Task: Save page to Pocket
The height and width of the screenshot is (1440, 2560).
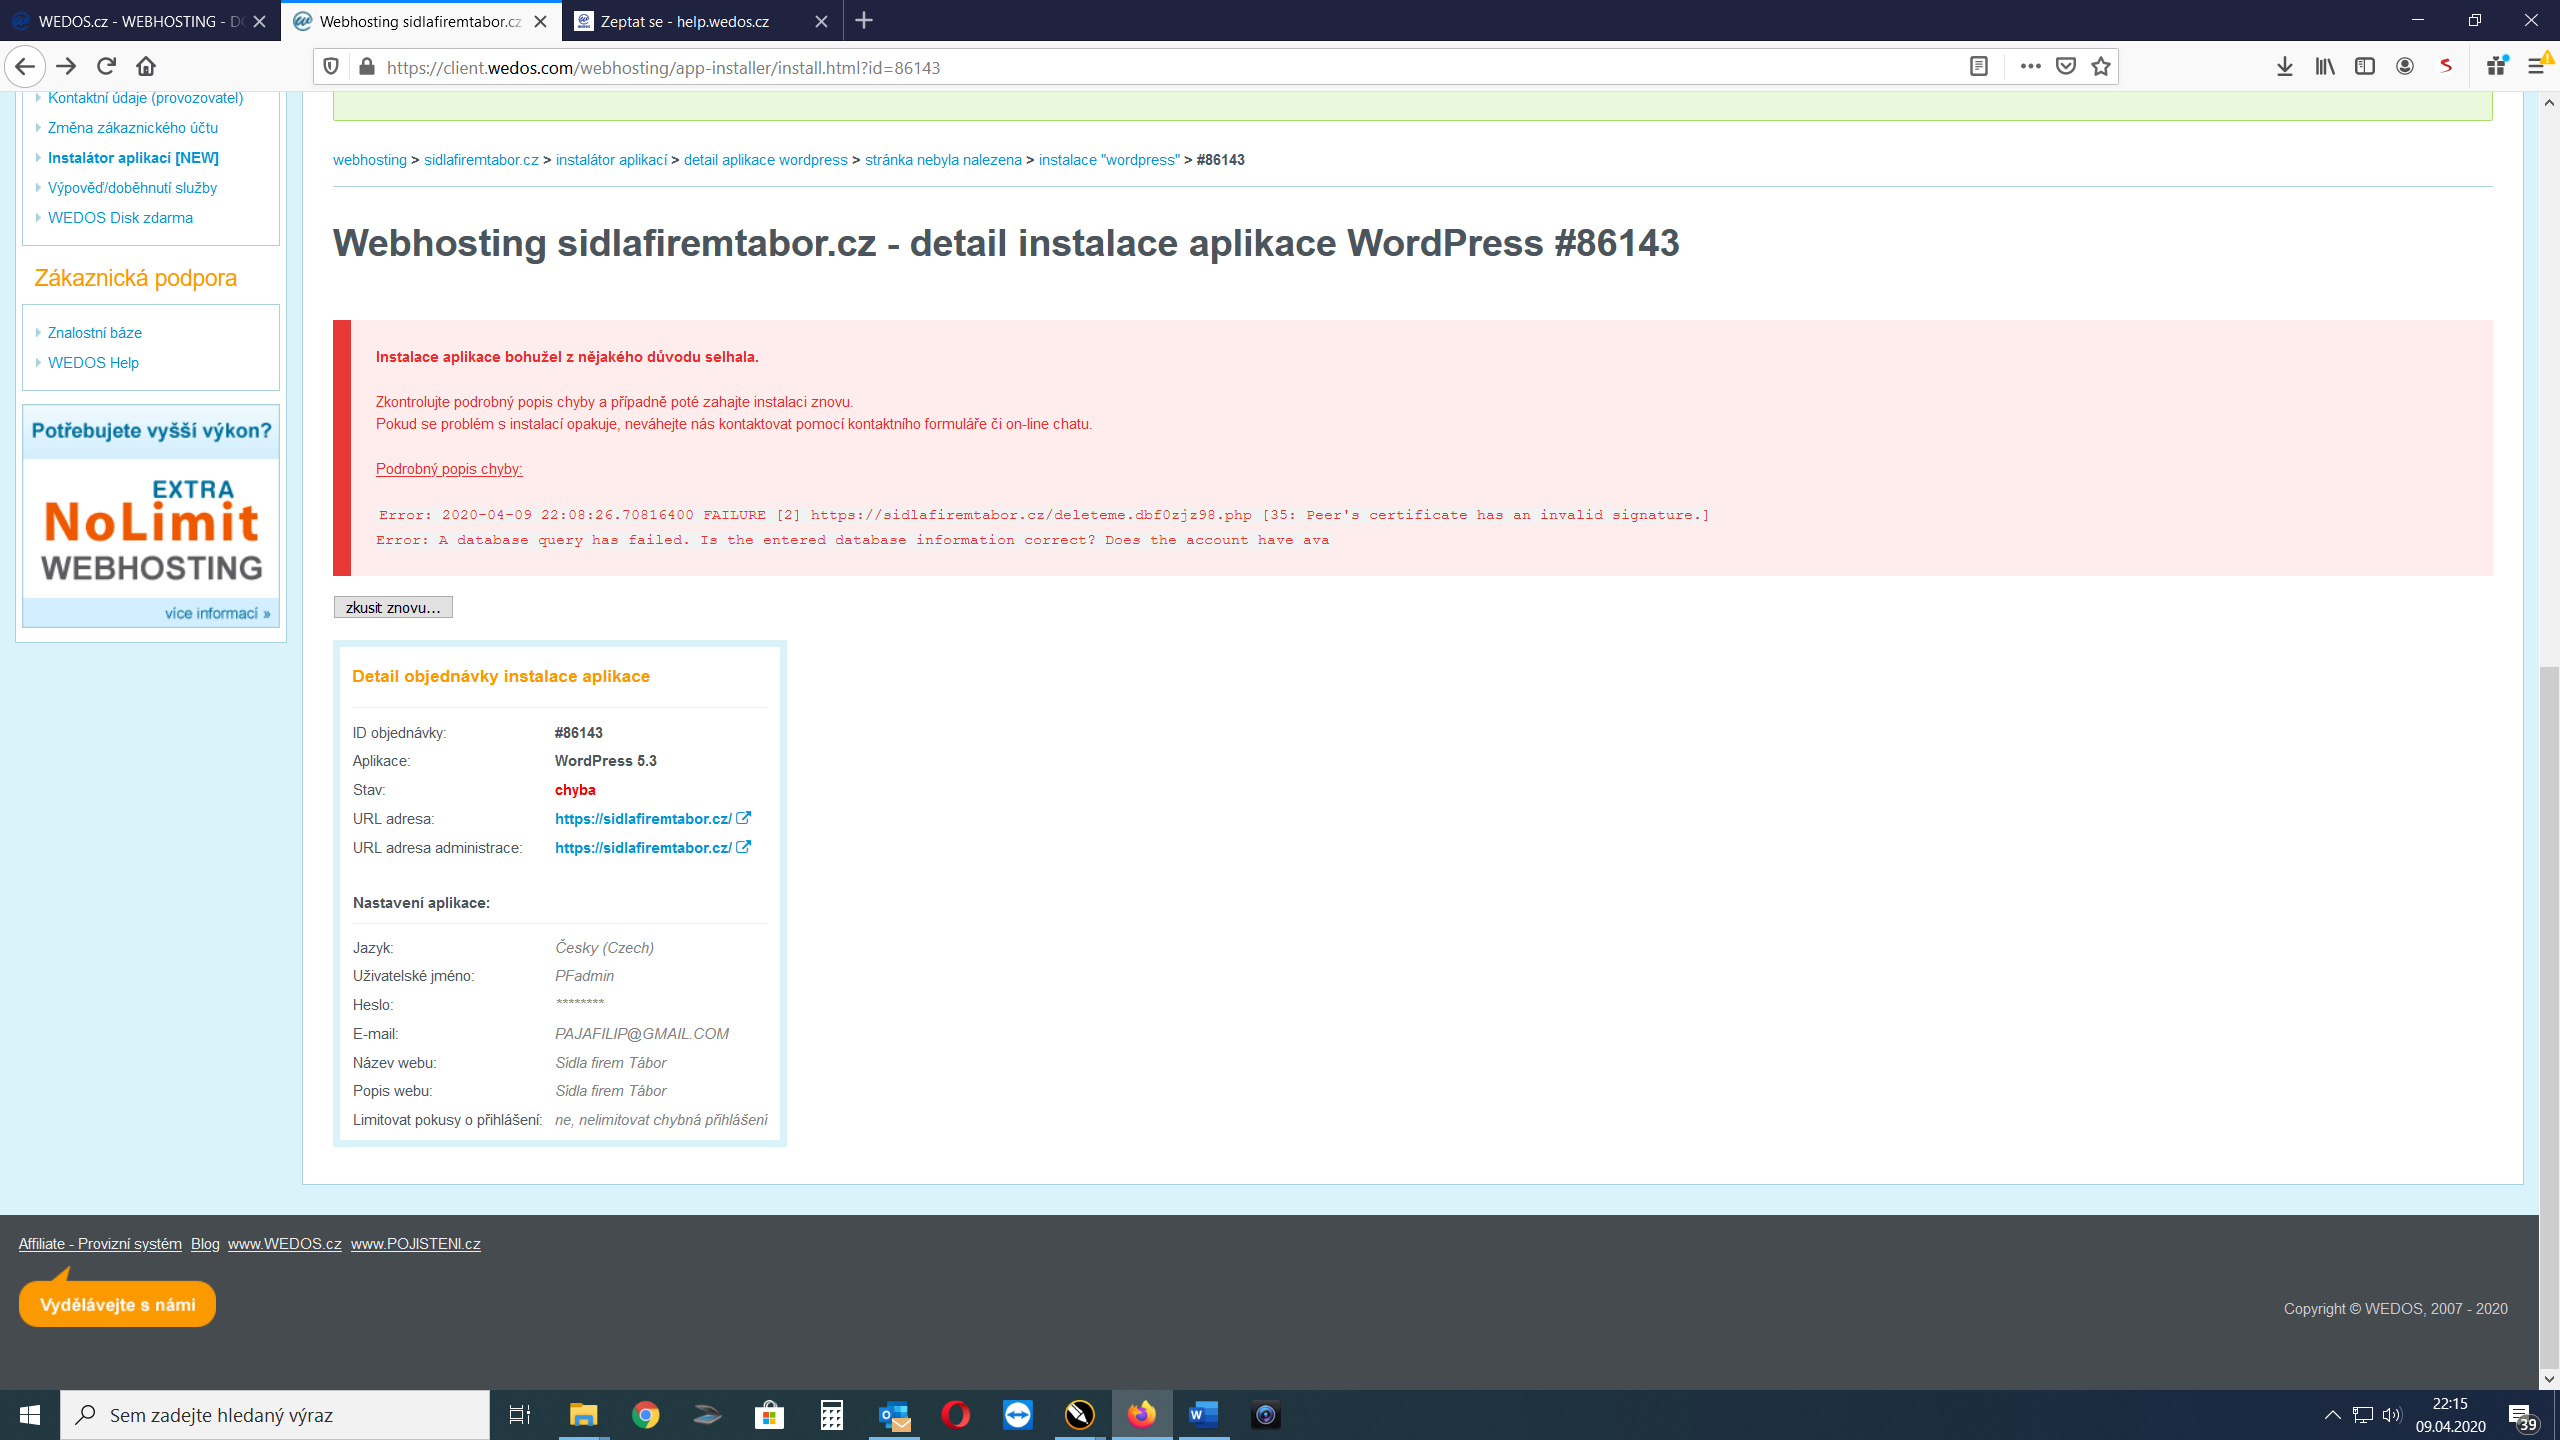Action: point(2066,67)
